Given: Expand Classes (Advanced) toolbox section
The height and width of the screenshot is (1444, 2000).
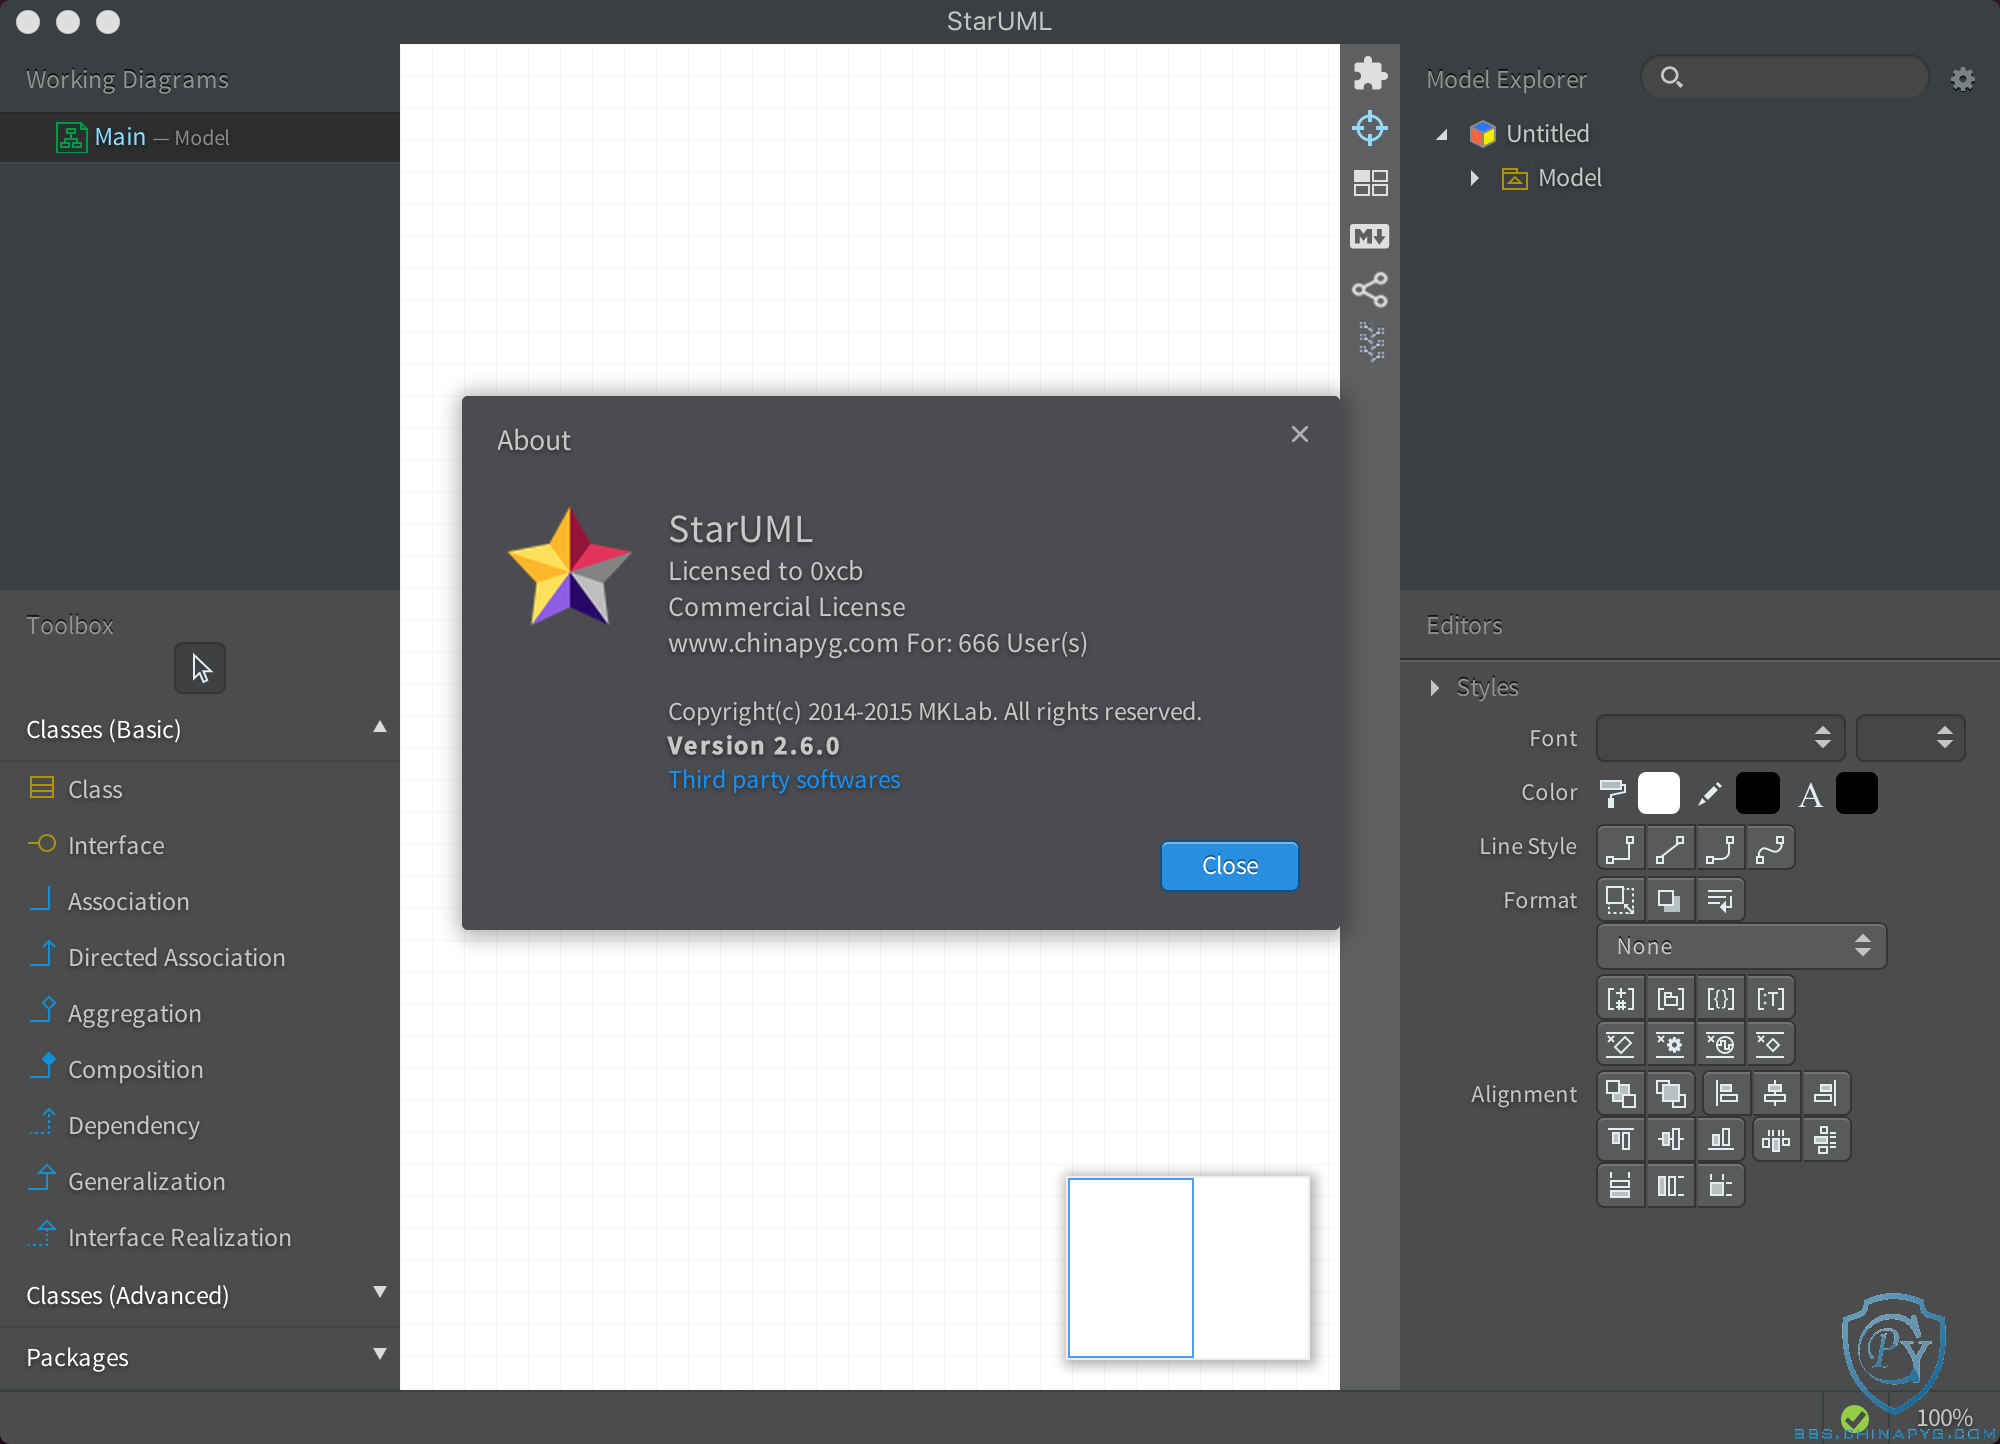Looking at the screenshot, I should click(x=380, y=1292).
